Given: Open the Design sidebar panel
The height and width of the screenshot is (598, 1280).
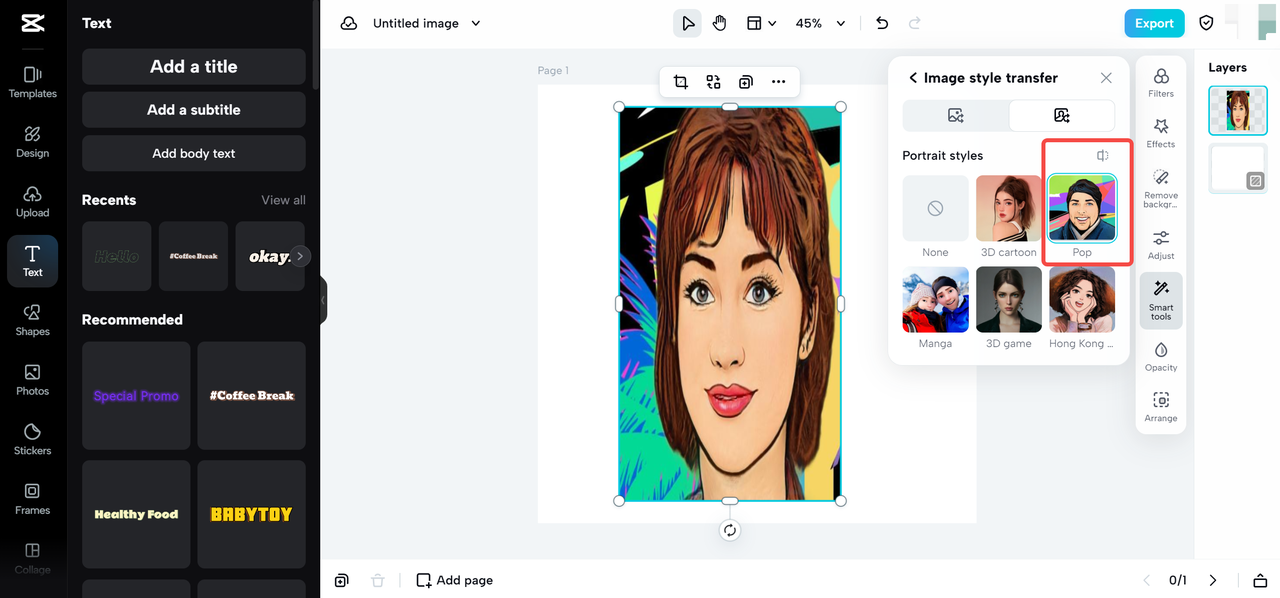Looking at the screenshot, I should [x=32, y=142].
